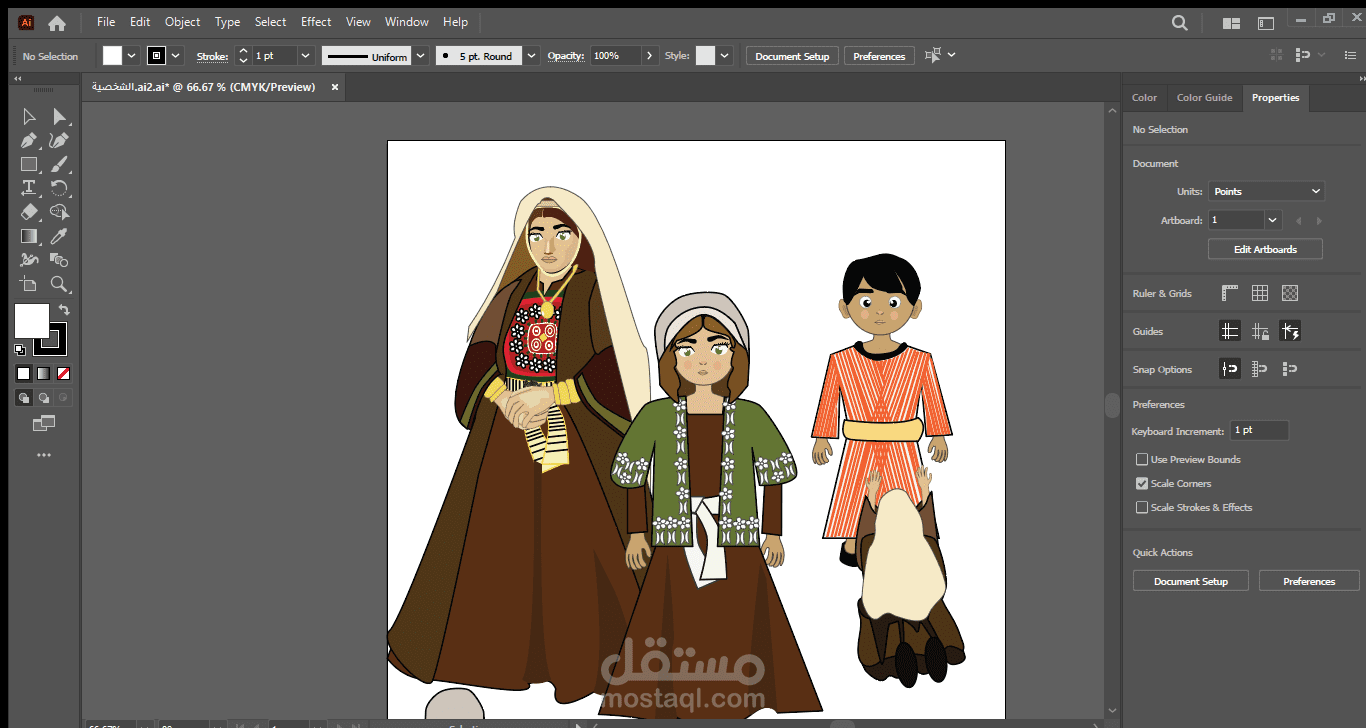Open the graphic Style dropdown

coord(725,56)
